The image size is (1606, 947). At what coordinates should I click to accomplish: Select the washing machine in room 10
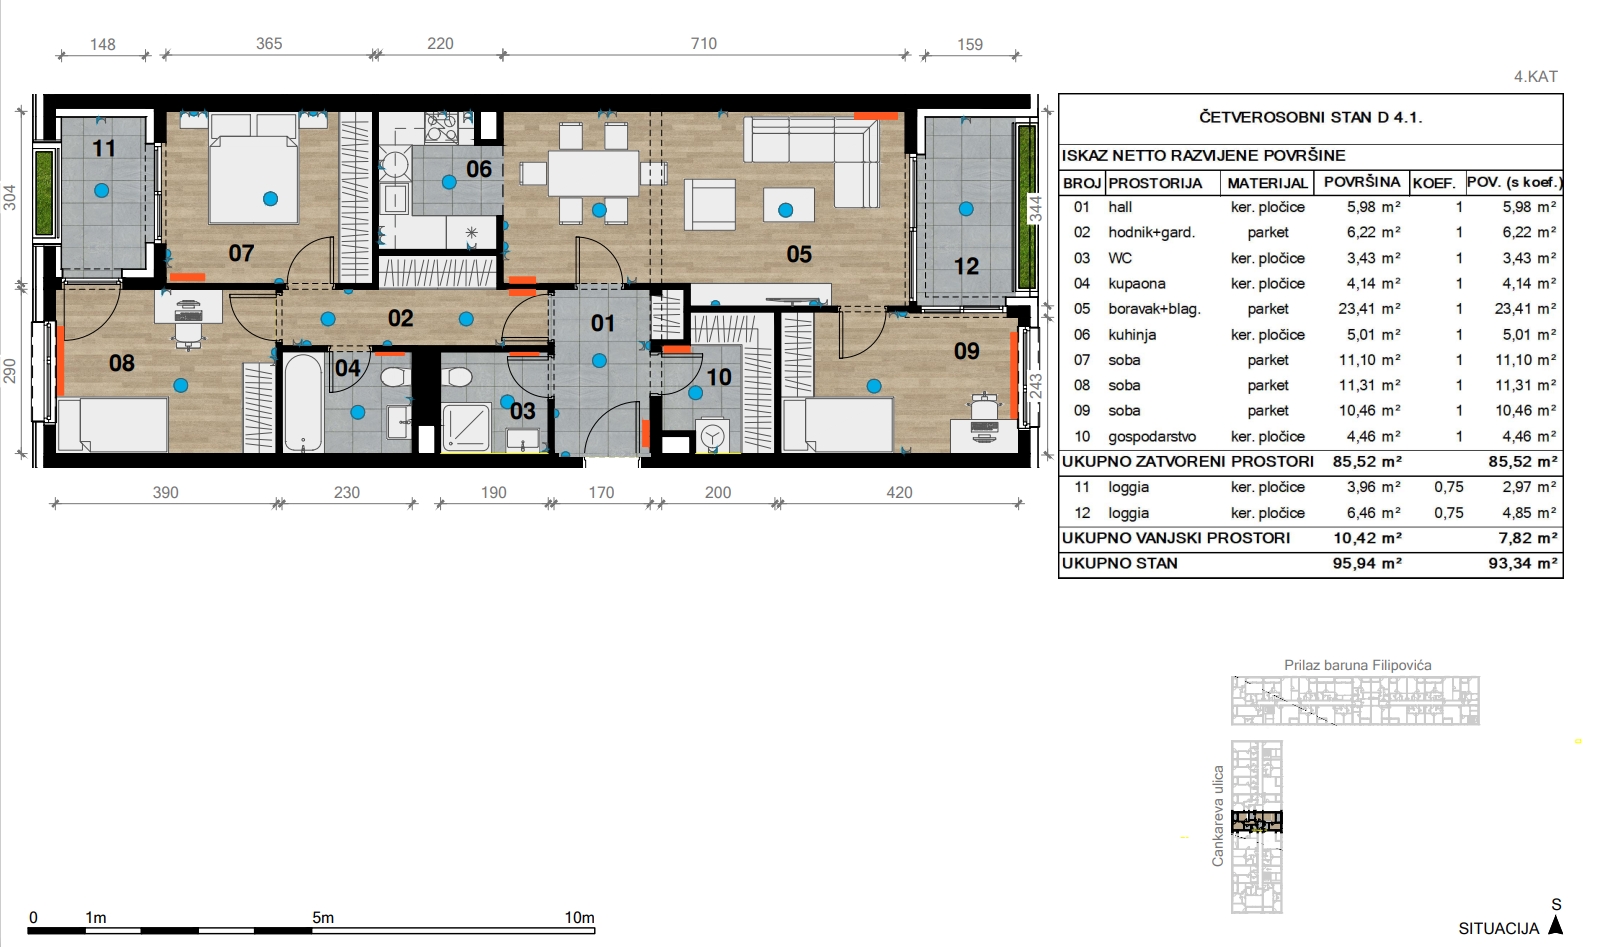point(712,436)
